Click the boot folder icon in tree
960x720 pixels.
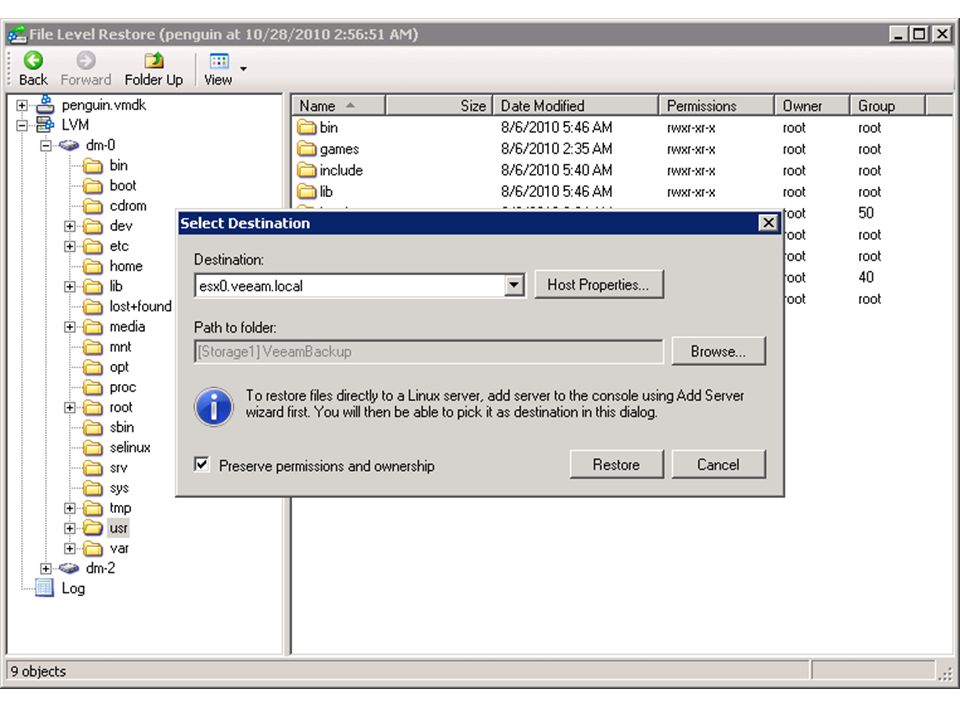tap(93, 186)
